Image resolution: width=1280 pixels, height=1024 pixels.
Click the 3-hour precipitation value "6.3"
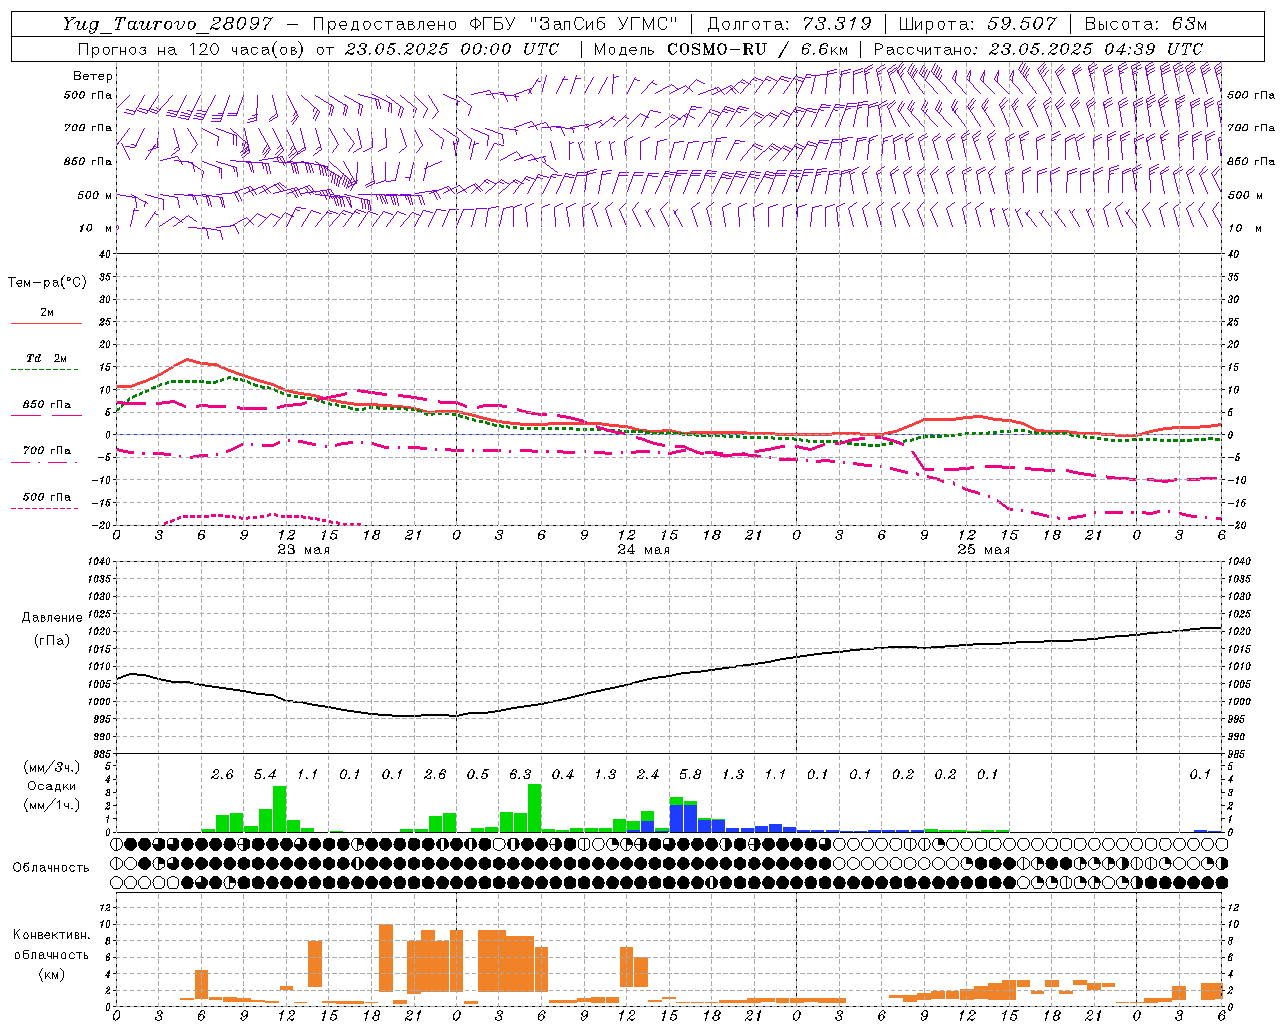(520, 775)
